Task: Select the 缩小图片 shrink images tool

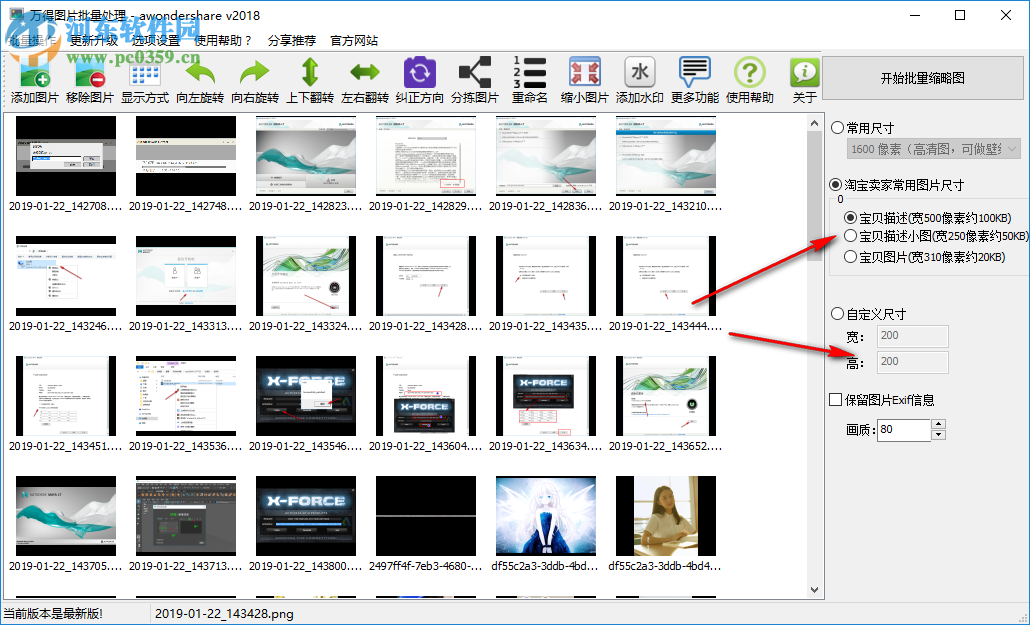Action: 585,80
